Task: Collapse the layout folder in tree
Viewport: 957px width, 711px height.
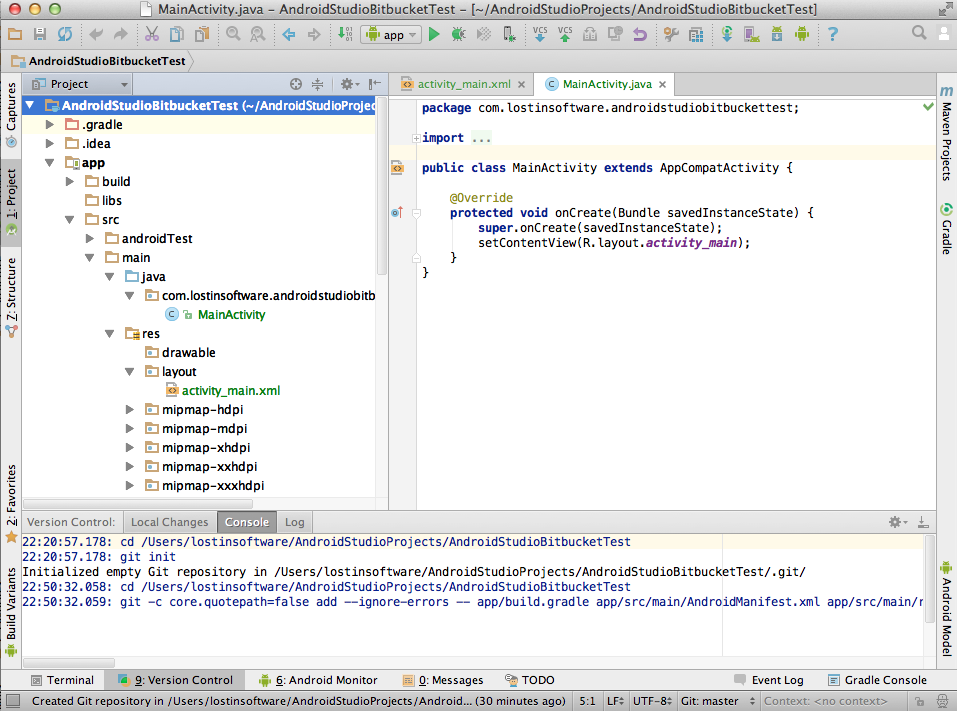Action: coord(130,372)
